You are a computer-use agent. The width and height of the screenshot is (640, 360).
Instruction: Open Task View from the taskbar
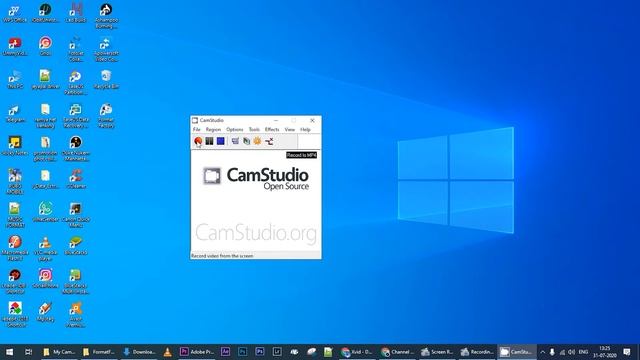pos(28,352)
